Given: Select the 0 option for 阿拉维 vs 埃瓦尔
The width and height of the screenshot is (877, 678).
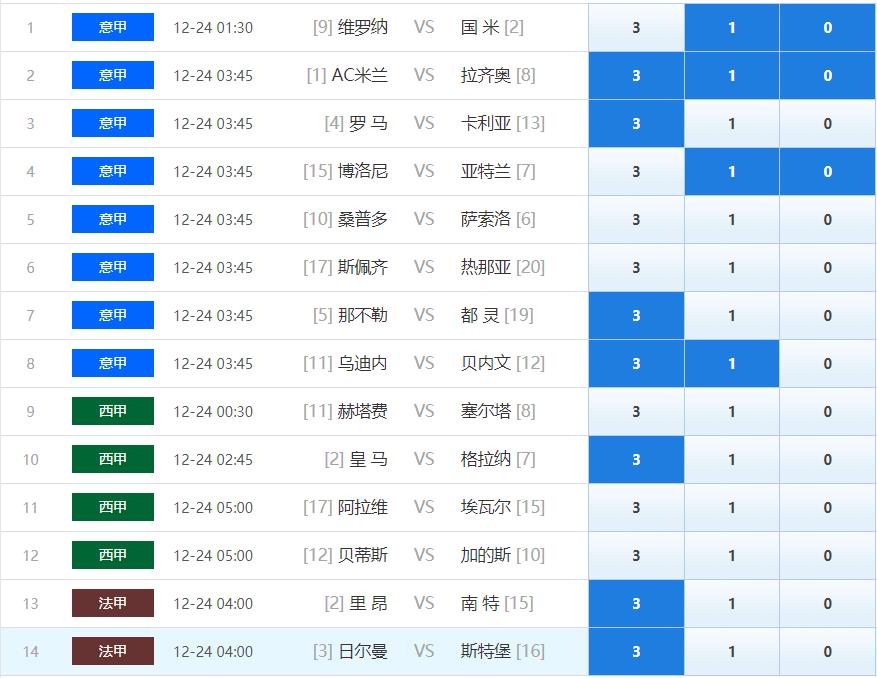Looking at the screenshot, I should 827,508.
